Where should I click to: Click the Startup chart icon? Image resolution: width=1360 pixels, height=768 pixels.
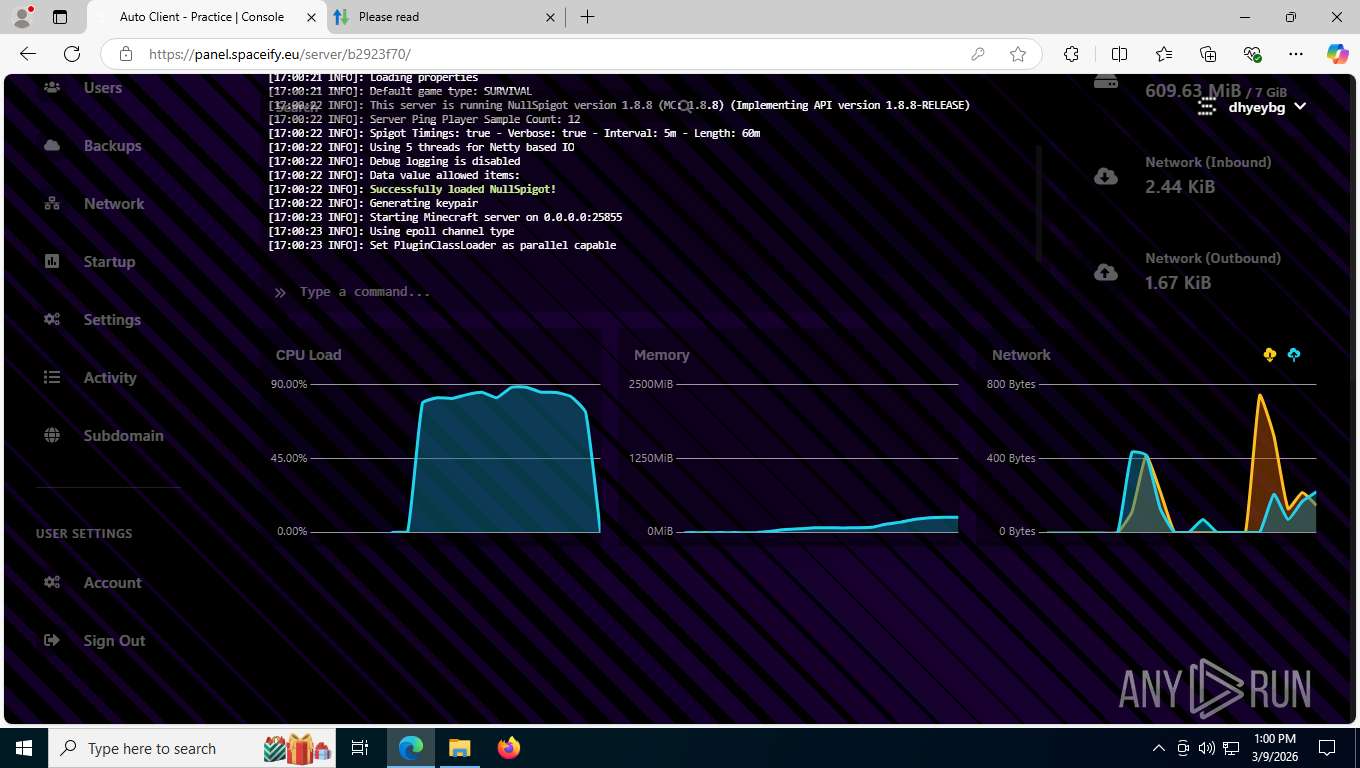click(x=52, y=262)
